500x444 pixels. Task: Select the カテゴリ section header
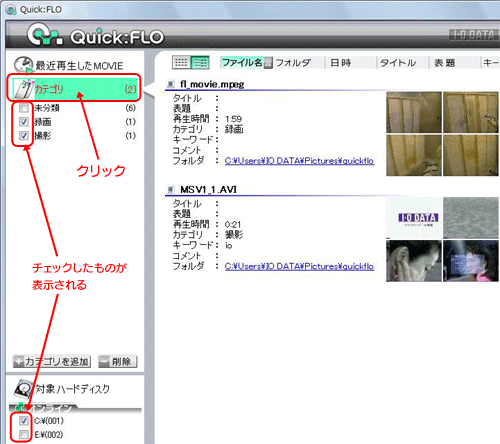coord(74,89)
